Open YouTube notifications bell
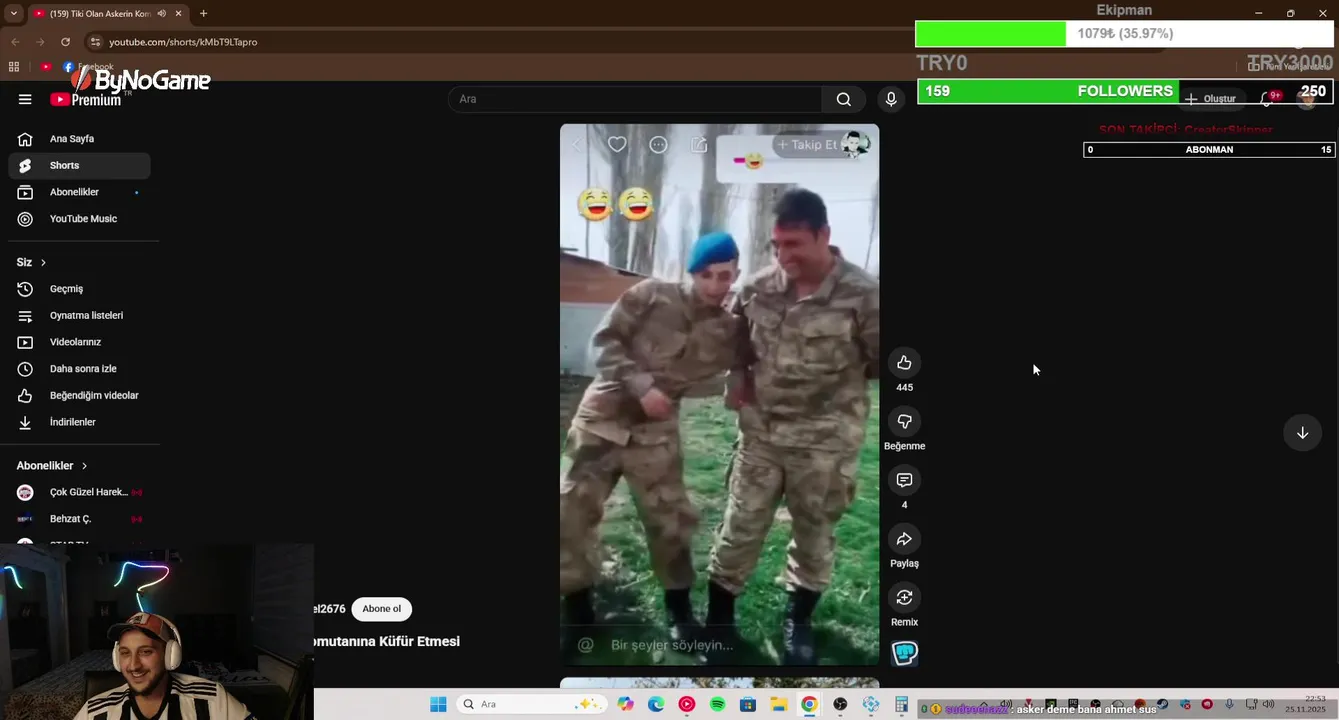 pos(1267,99)
